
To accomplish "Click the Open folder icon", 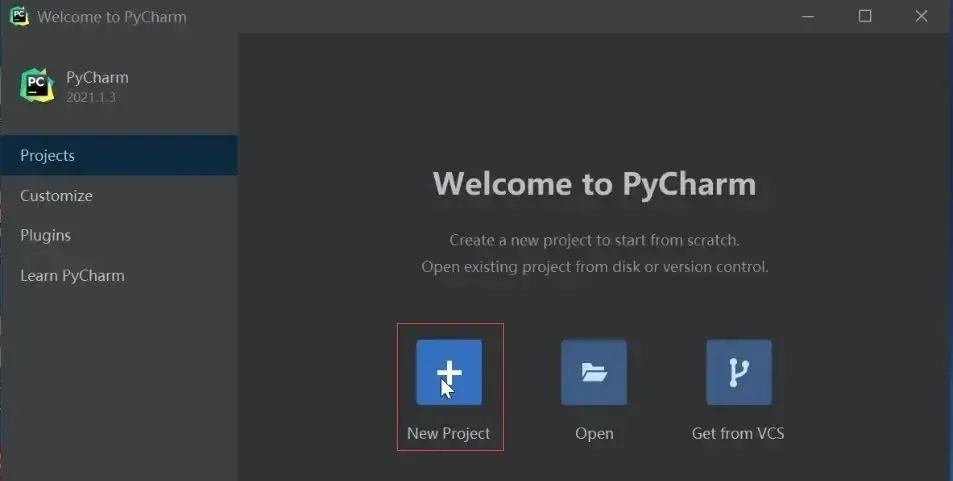I will (x=594, y=372).
